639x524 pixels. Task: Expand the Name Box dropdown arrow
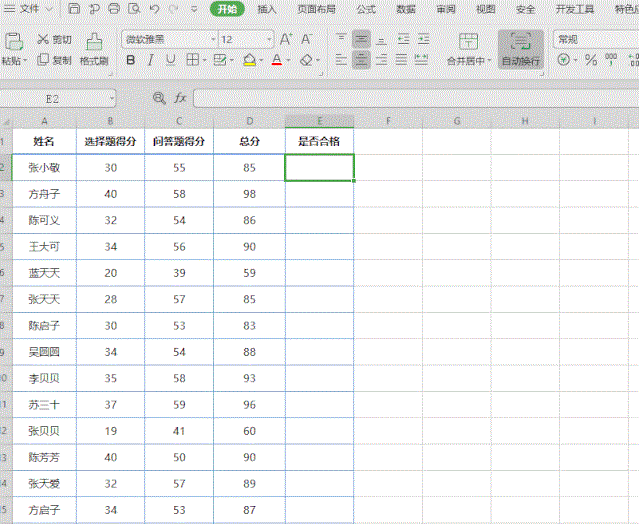point(111,98)
